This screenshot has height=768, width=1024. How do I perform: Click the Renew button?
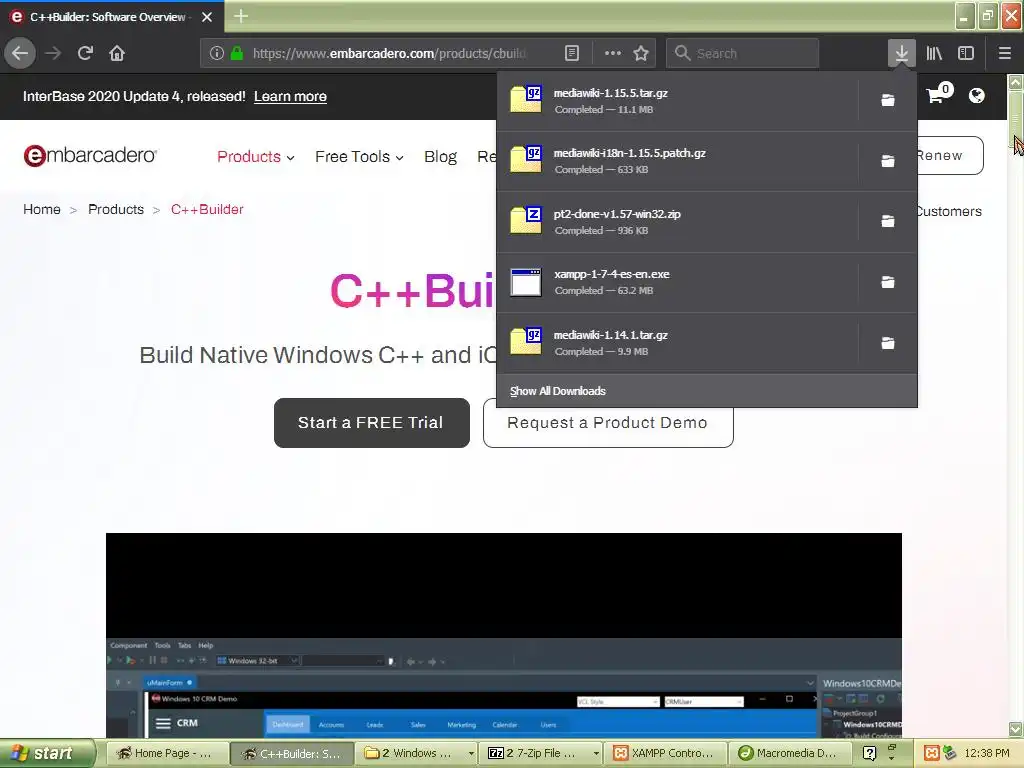pos(950,155)
